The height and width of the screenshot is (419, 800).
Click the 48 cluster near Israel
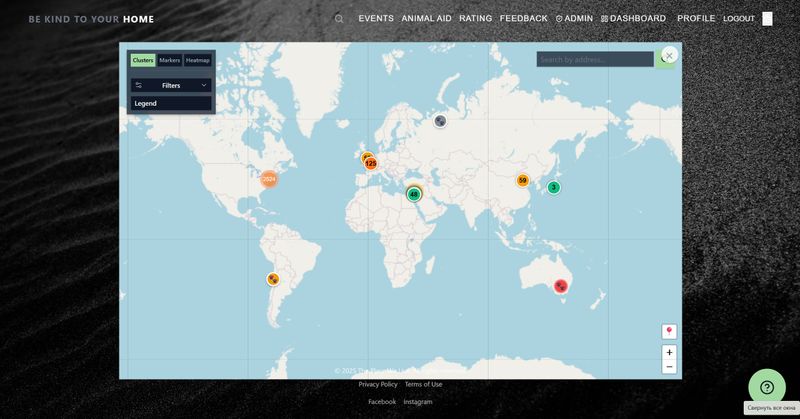coord(414,194)
